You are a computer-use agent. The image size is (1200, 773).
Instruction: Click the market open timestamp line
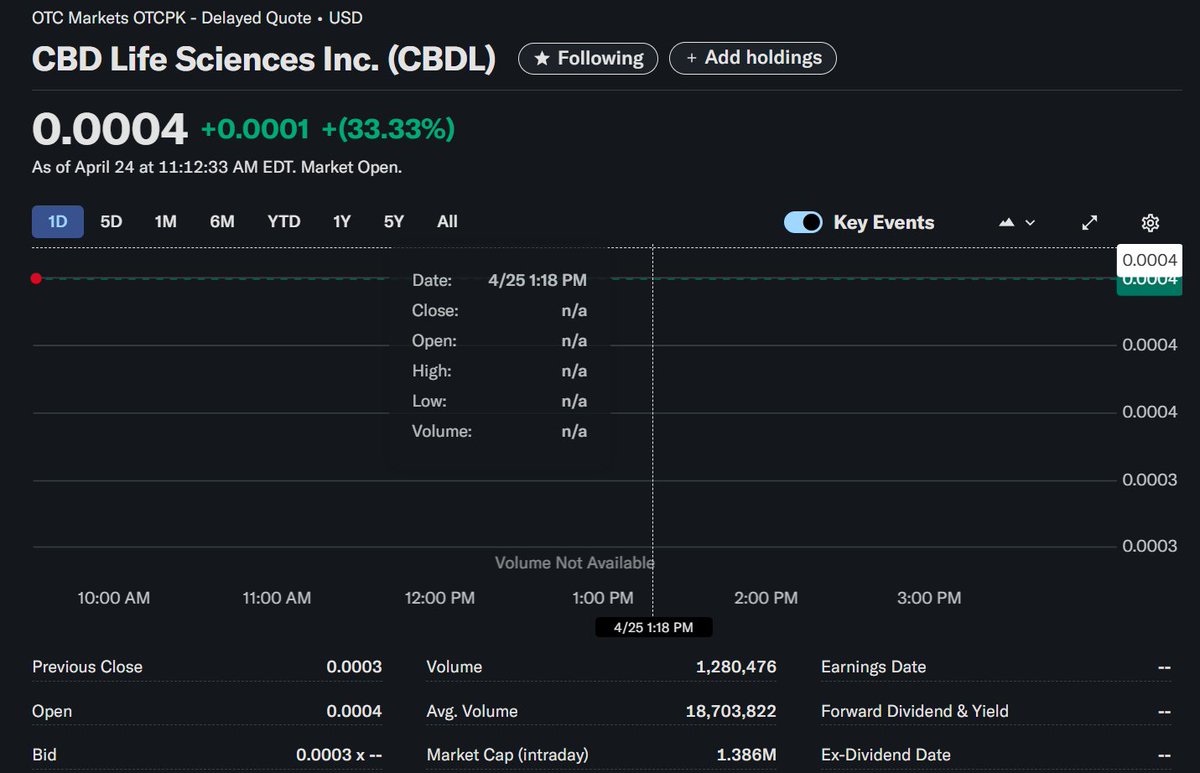(217, 167)
